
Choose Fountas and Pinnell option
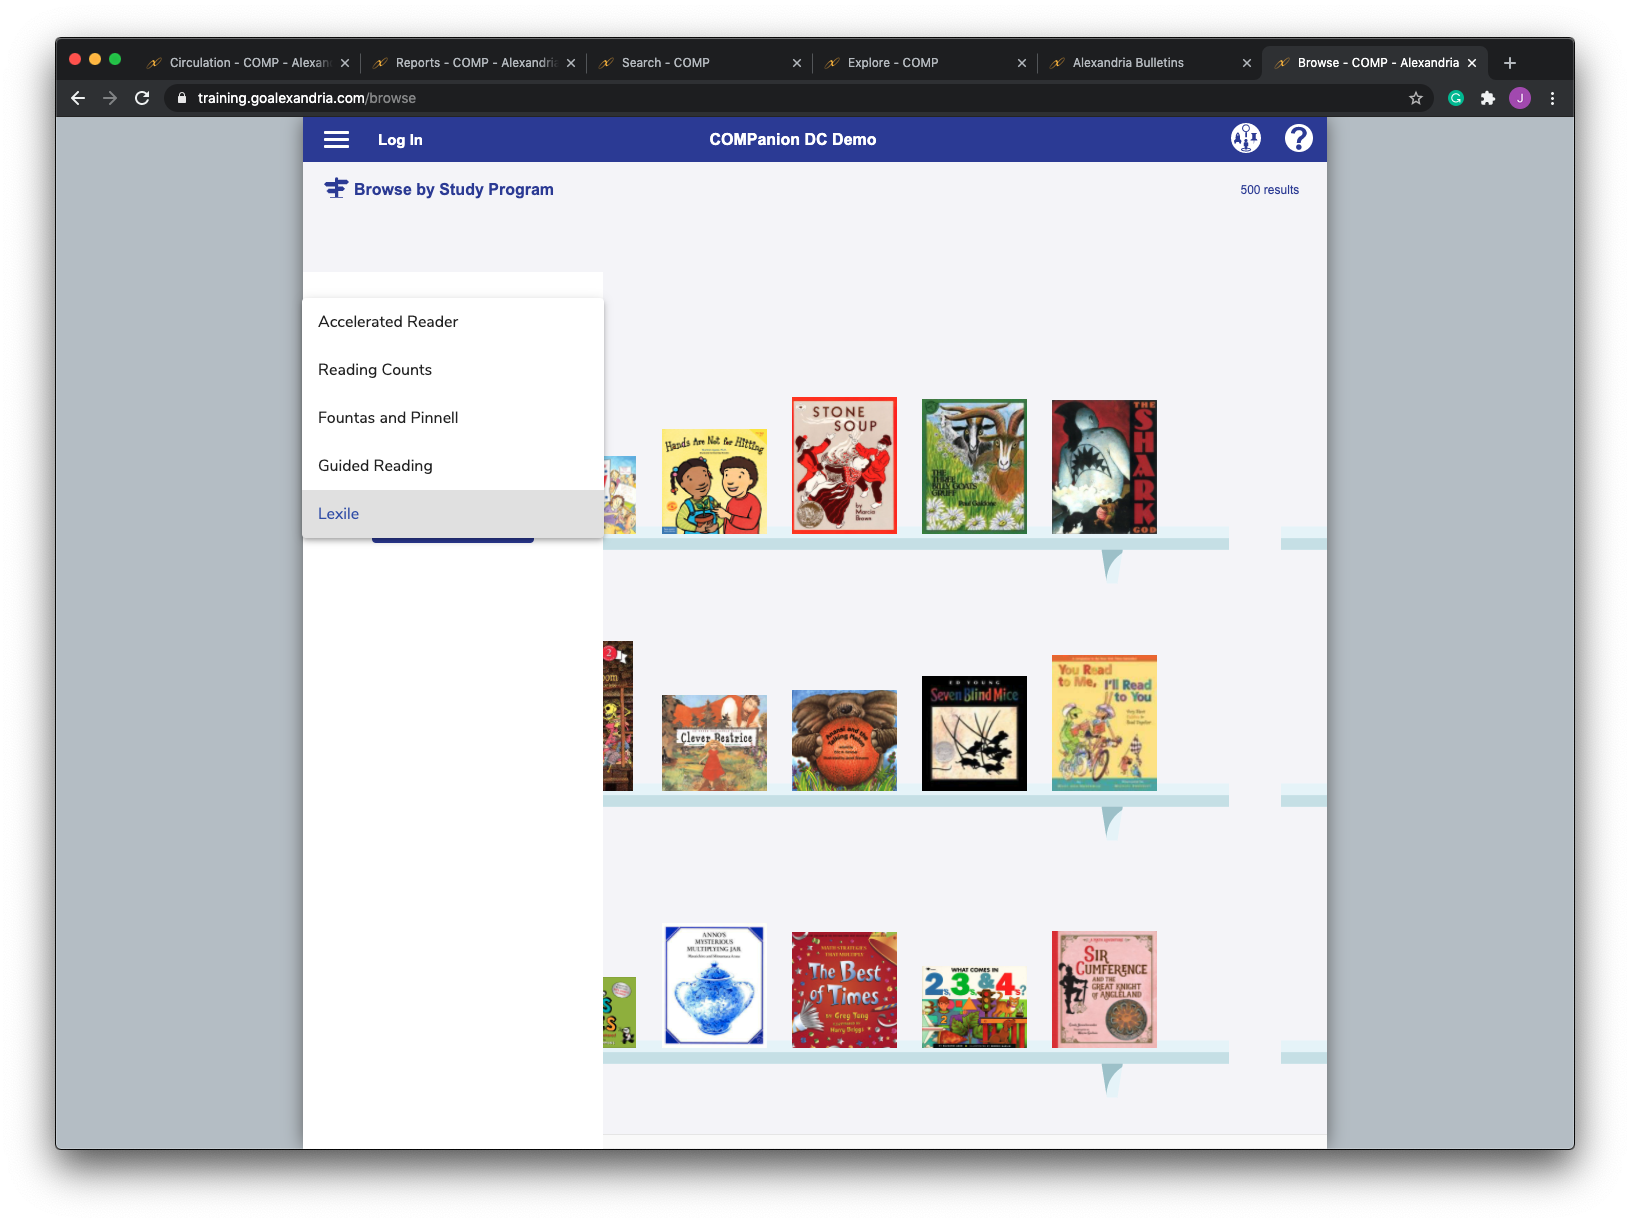coord(453,418)
